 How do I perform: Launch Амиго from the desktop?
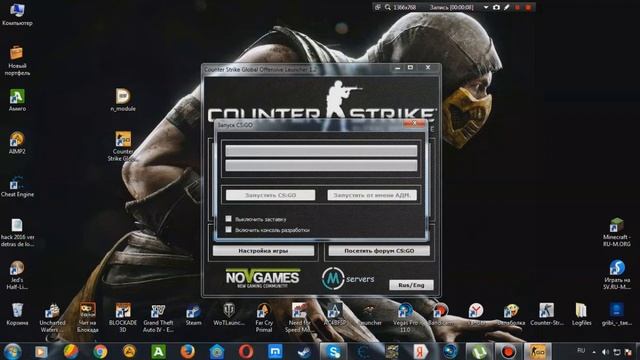(x=17, y=100)
